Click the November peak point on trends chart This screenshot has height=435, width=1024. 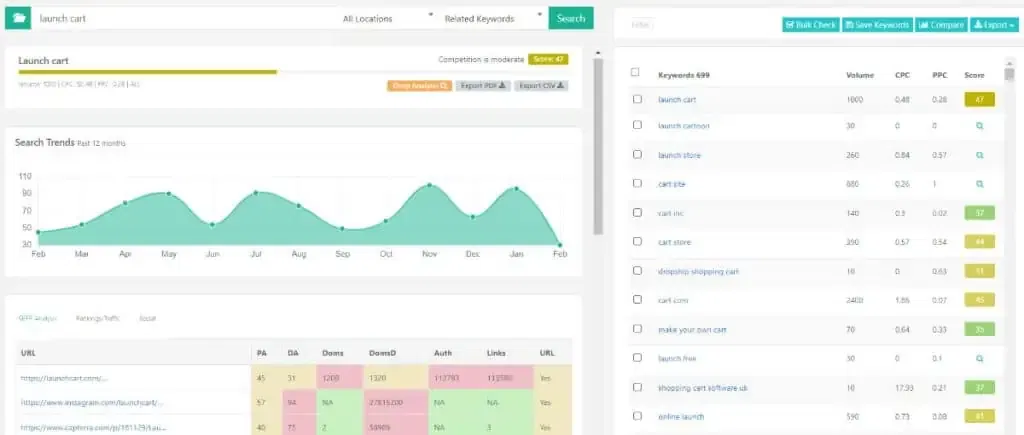coord(429,185)
